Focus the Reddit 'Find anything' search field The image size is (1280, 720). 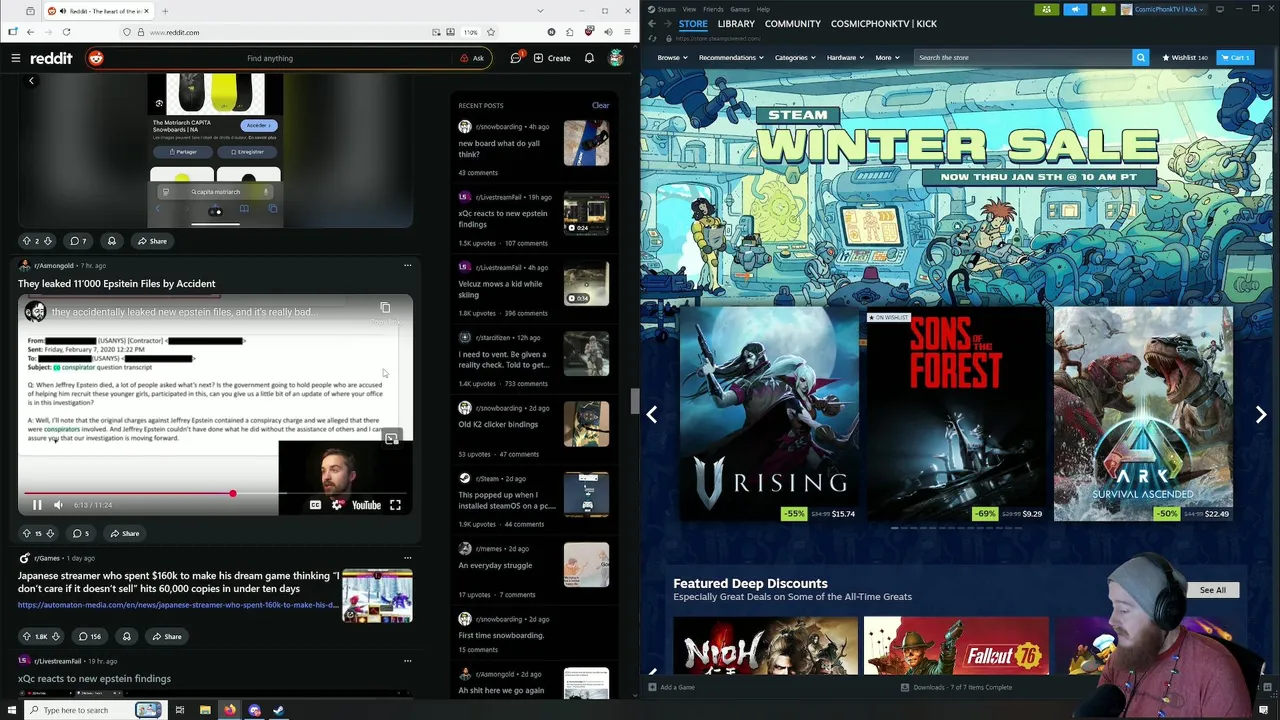270,58
